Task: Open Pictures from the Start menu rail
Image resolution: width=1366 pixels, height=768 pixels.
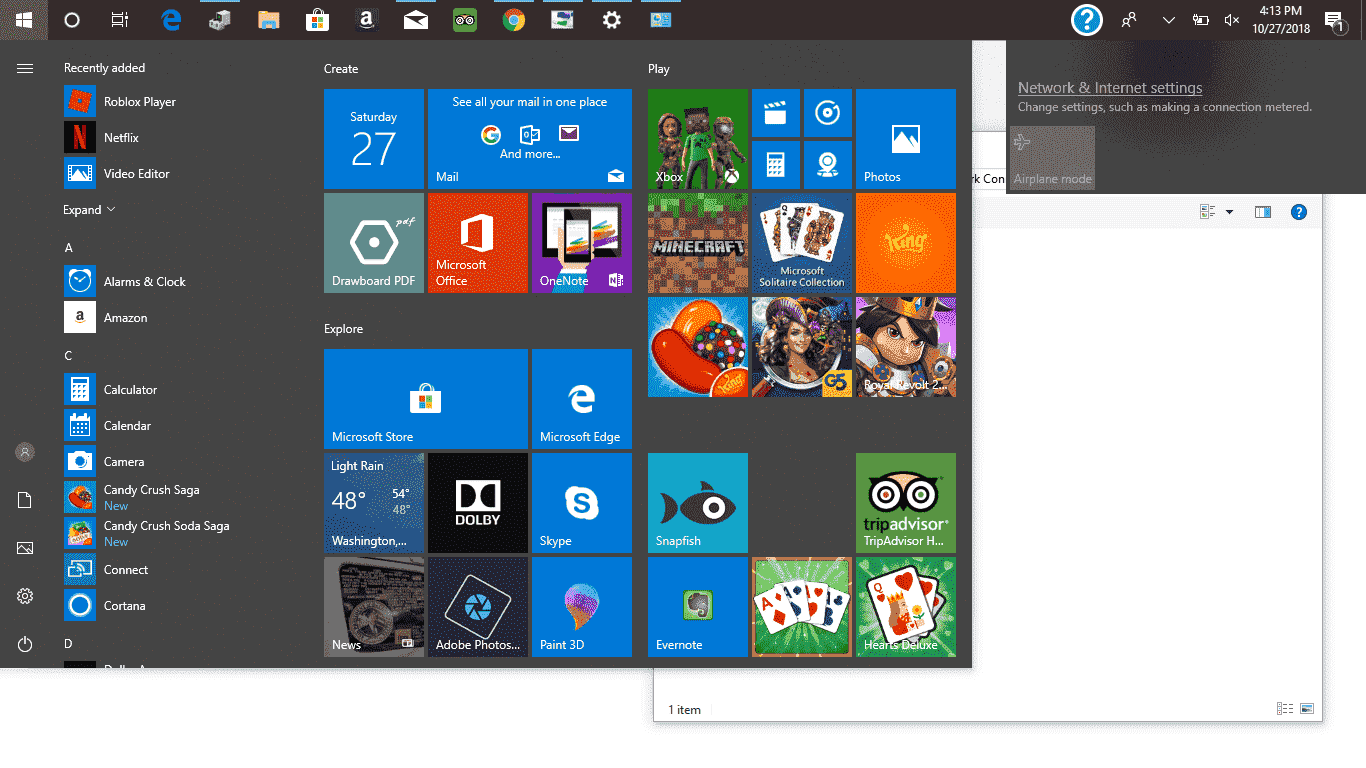Action: pyautogui.click(x=25, y=548)
